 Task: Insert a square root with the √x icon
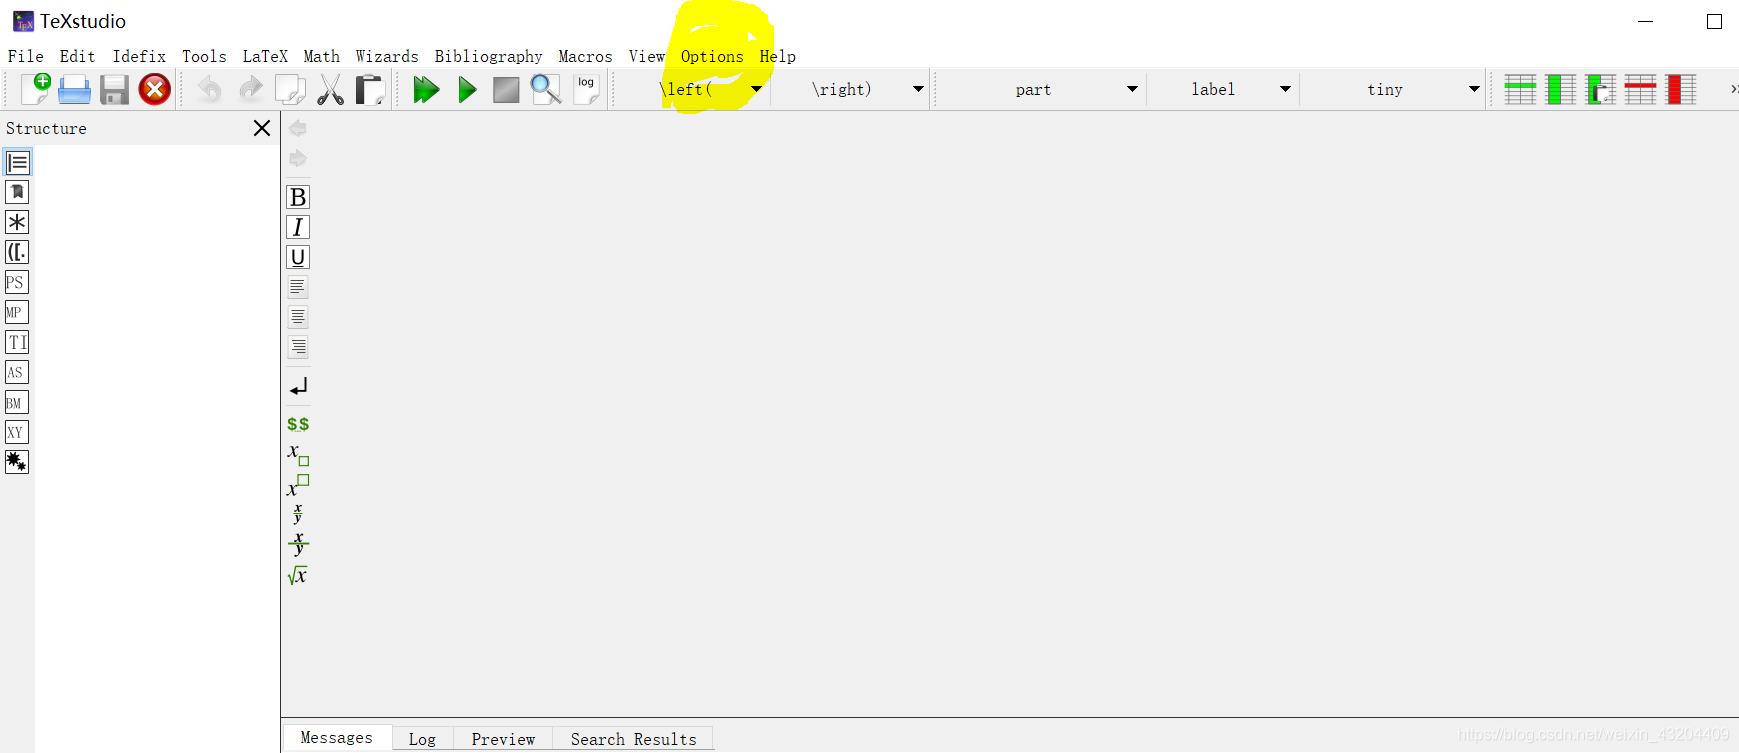(x=297, y=575)
